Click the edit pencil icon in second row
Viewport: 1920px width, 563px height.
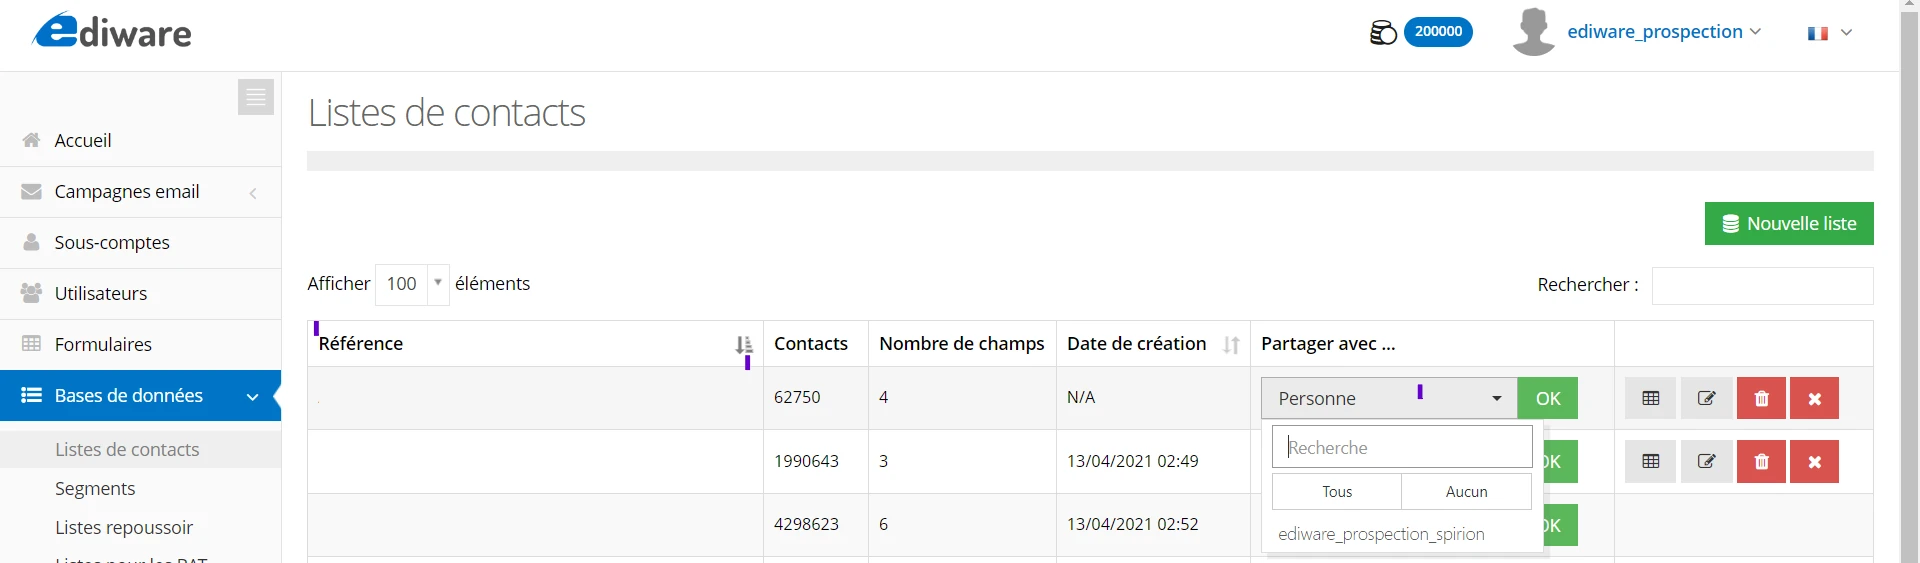(x=1707, y=462)
